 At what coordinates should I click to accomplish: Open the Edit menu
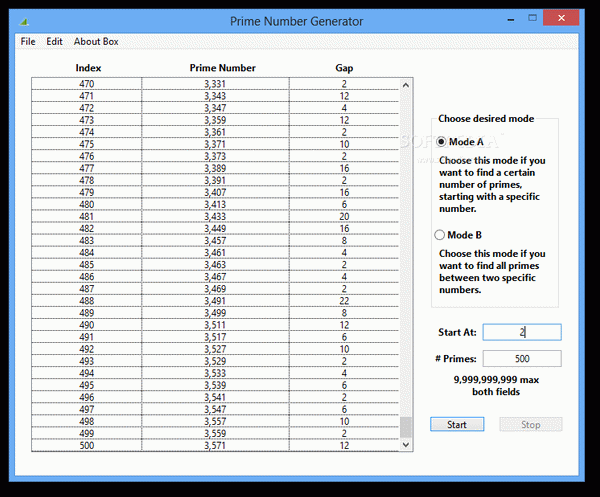point(54,42)
